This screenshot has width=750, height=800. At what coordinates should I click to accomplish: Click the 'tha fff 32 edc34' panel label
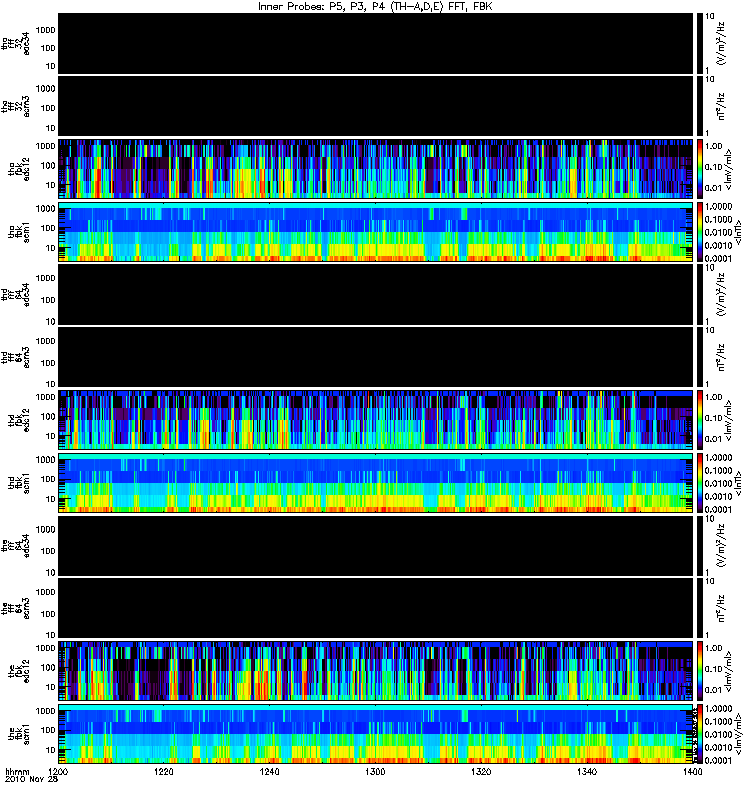point(16,44)
